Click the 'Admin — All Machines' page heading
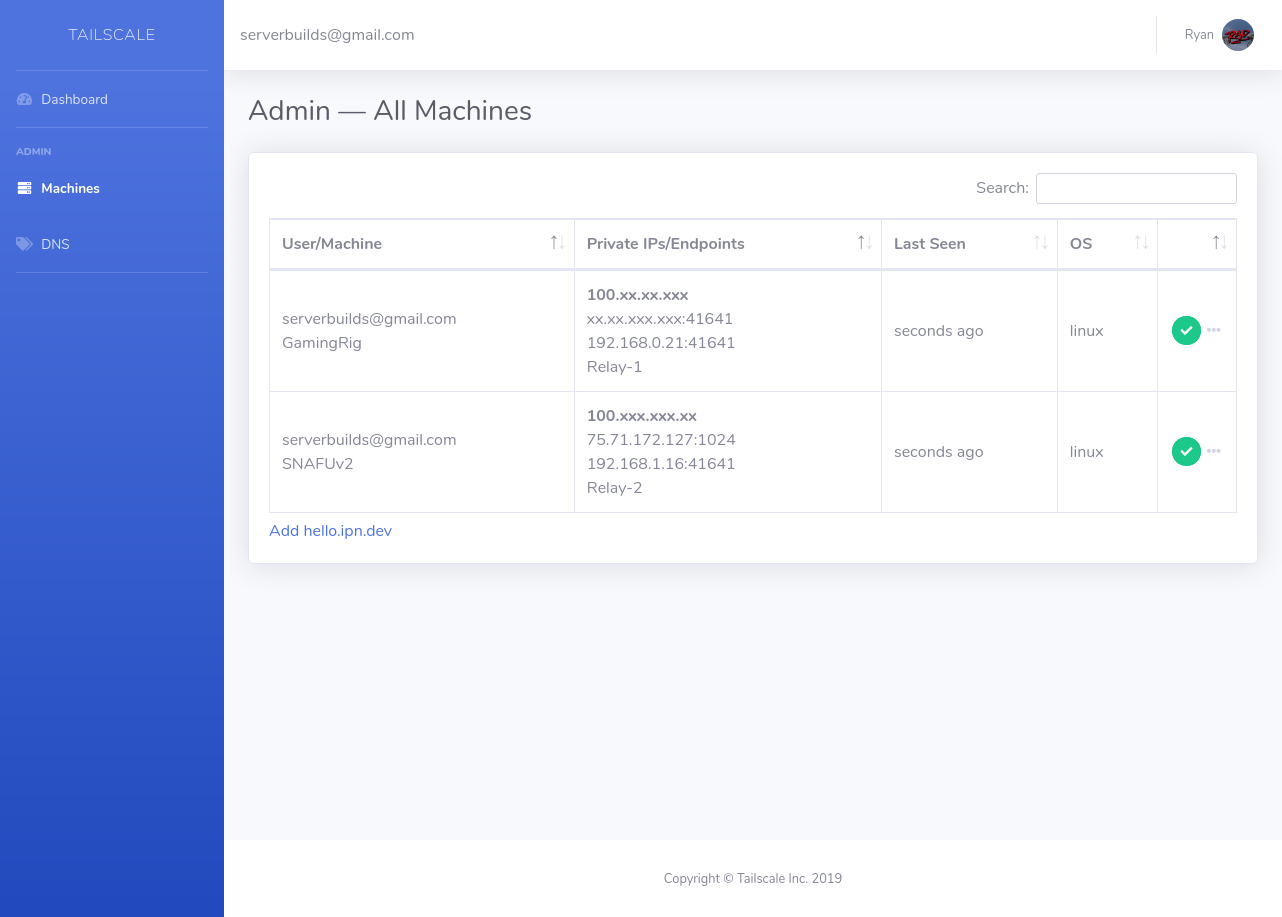 (390, 110)
